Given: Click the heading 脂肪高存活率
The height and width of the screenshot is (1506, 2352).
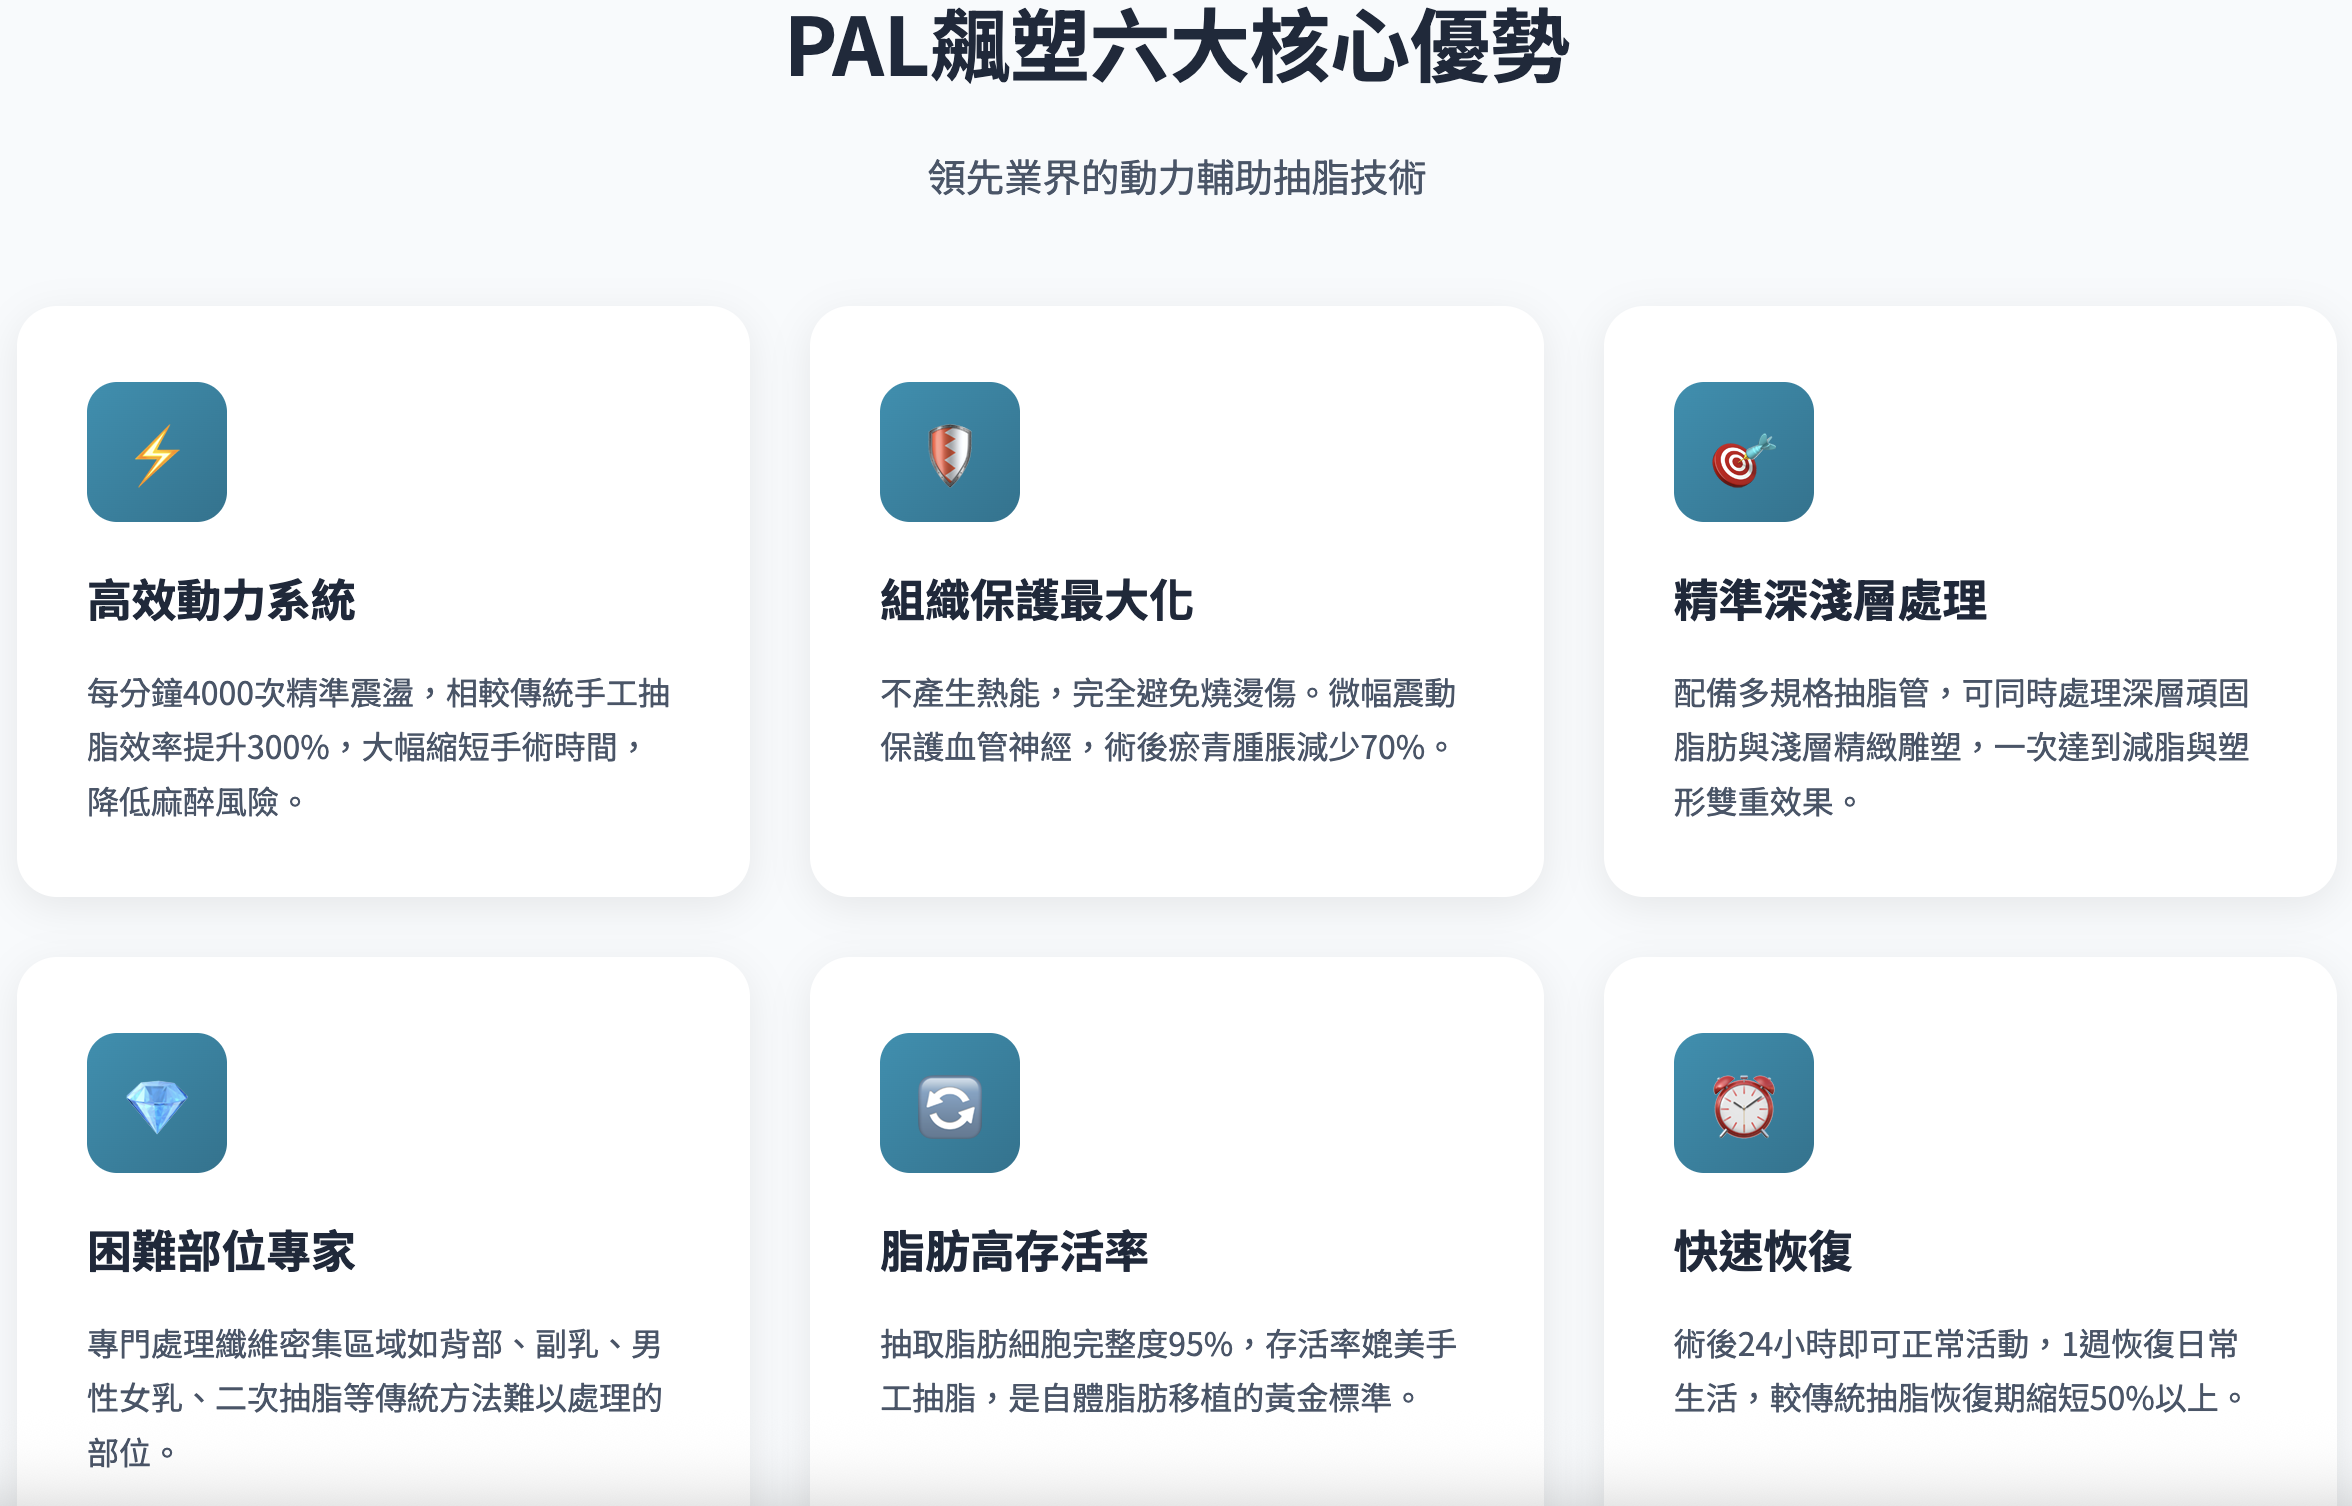Looking at the screenshot, I should [1013, 1252].
